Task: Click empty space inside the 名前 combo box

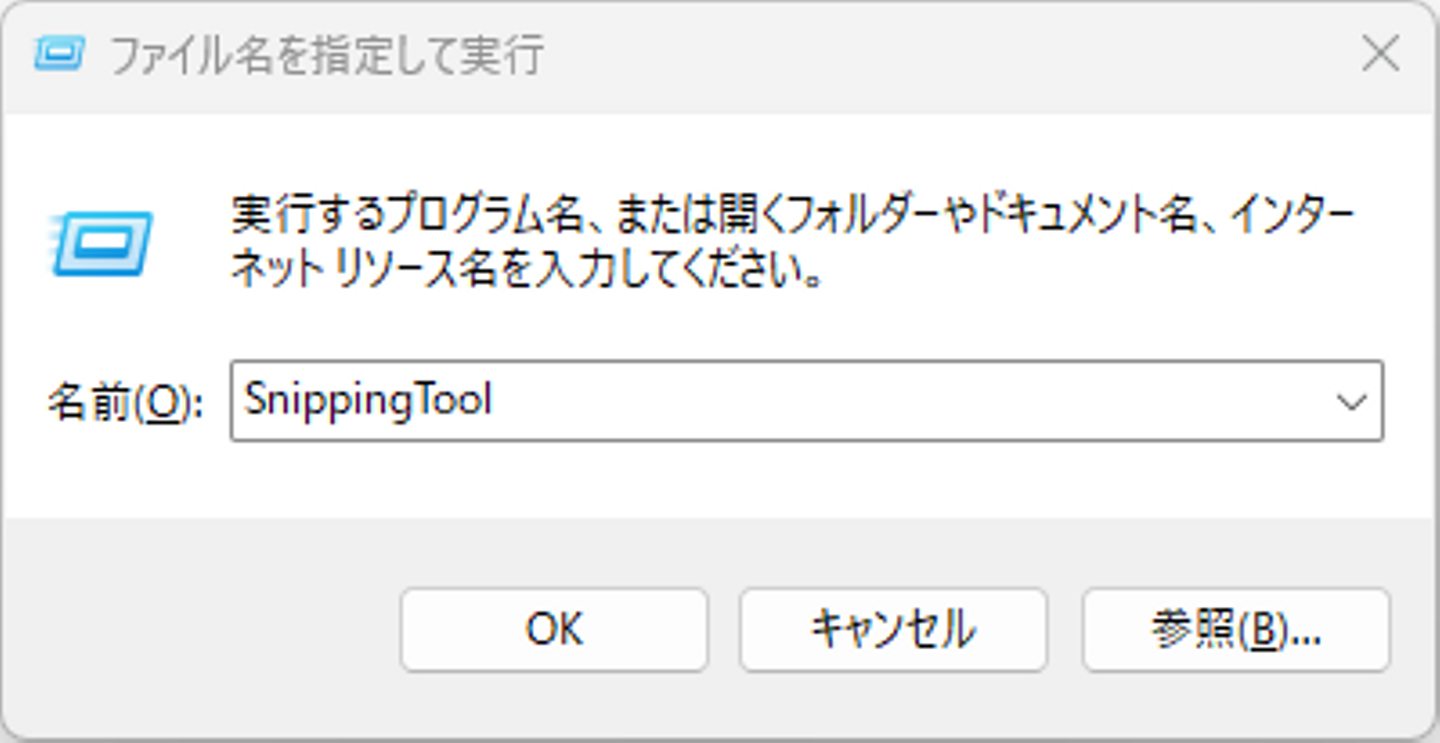Action: coord(900,402)
